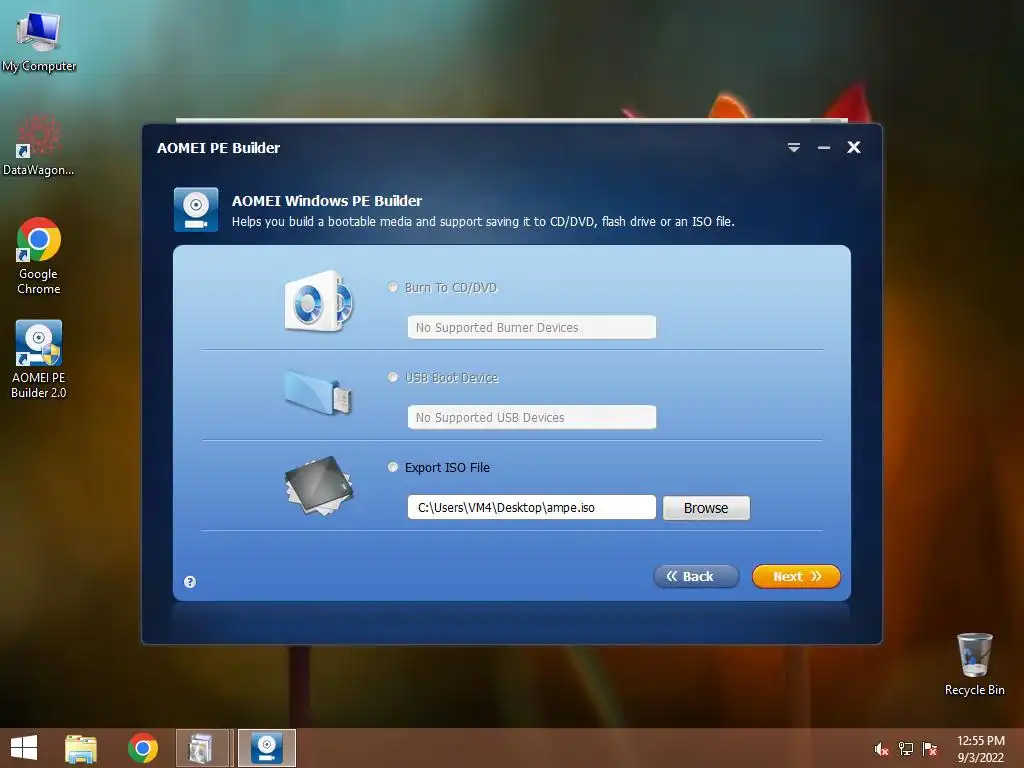Viewport: 1024px width, 768px height.
Task: Open the AOMEI title bar dropdown menu icon
Action: click(793, 148)
